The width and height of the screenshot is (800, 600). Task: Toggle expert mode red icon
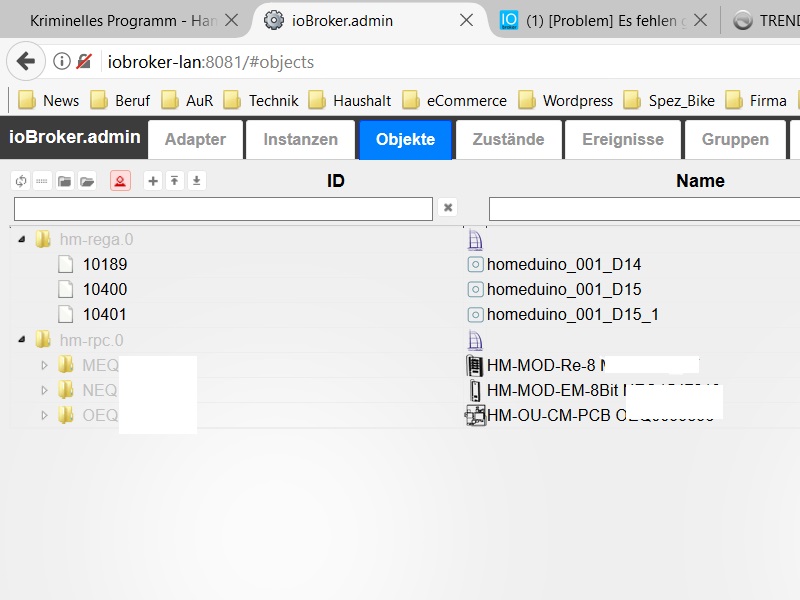point(120,181)
